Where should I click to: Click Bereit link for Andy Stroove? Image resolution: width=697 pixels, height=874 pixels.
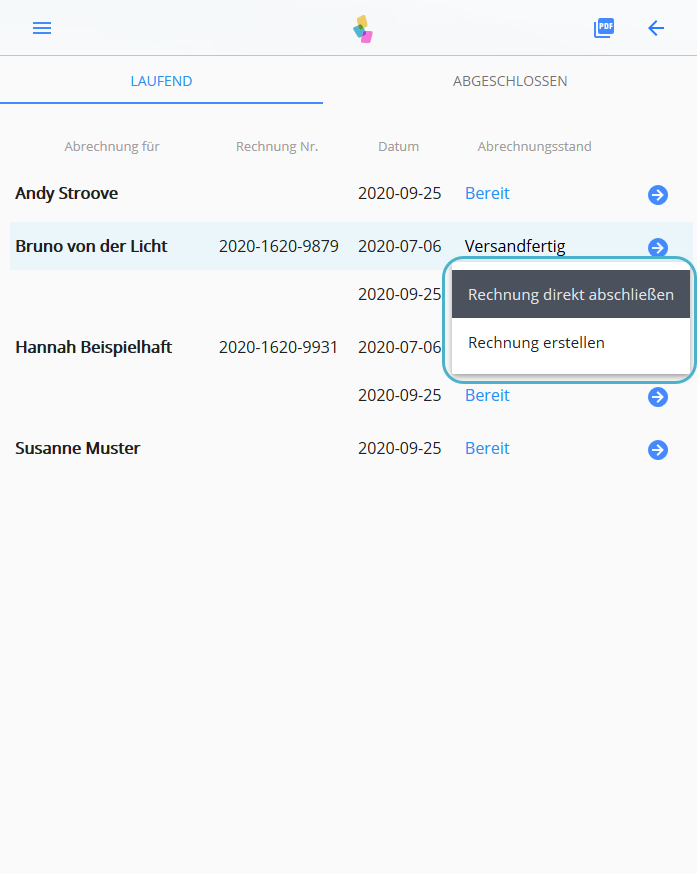[487, 194]
